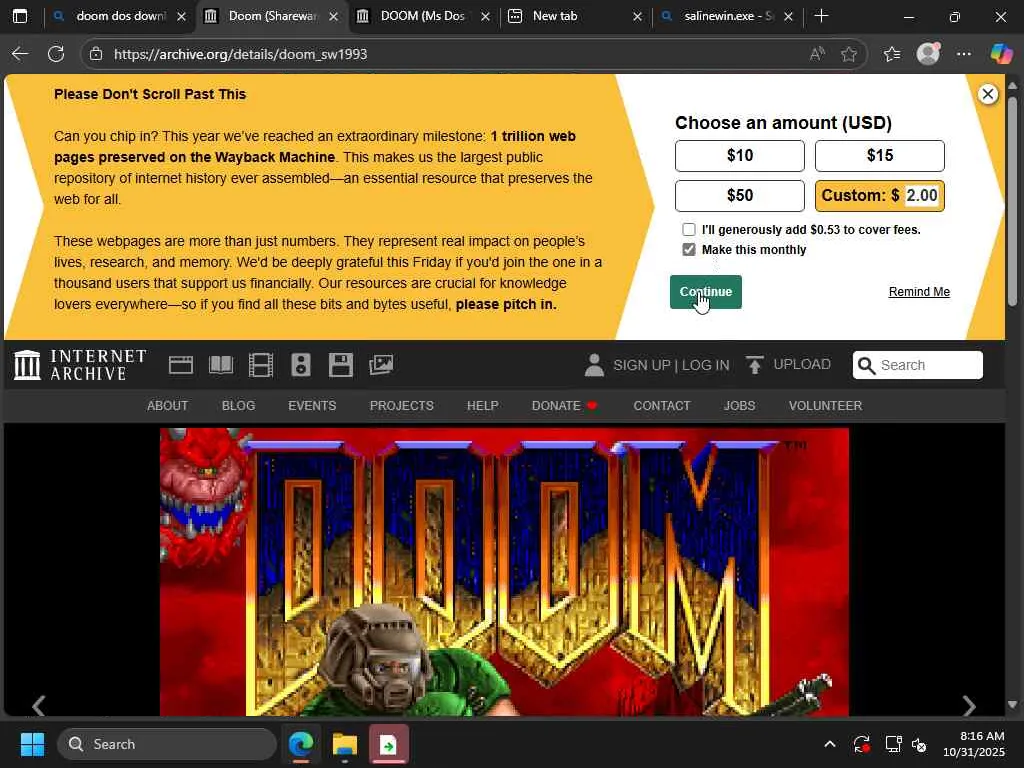Click the address bar URL
Image resolution: width=1024 pixels, height=768 pixels.
[240, 54]
